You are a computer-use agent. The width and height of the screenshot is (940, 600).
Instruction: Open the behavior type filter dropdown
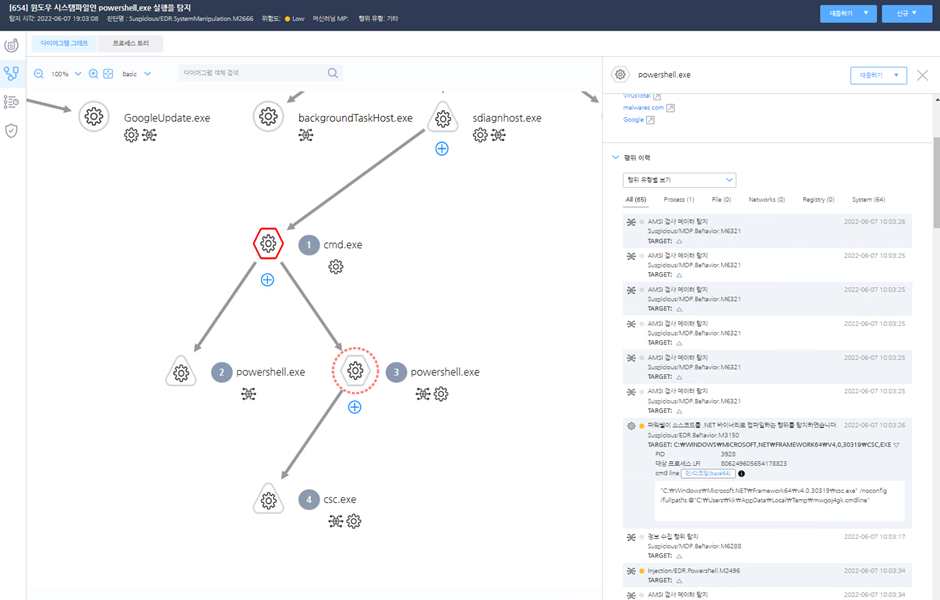pyautogui.click(x=679, y=180)
